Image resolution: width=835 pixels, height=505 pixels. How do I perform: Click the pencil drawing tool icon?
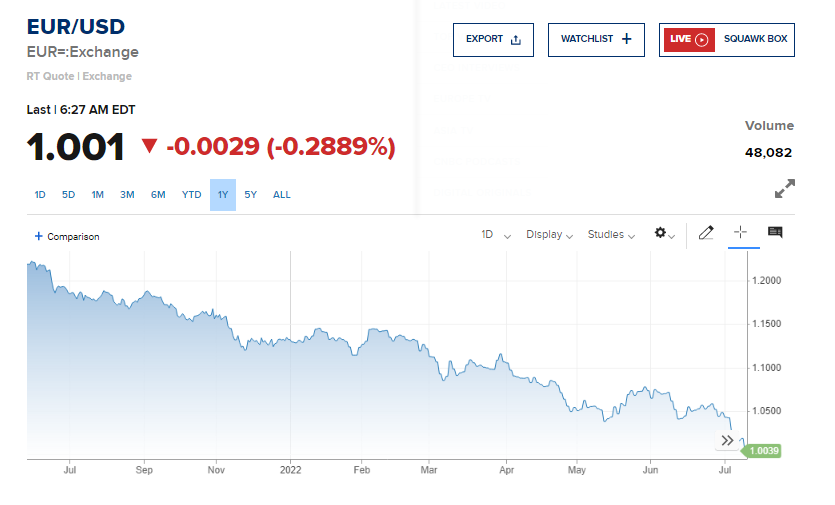[x=706, y=233]
